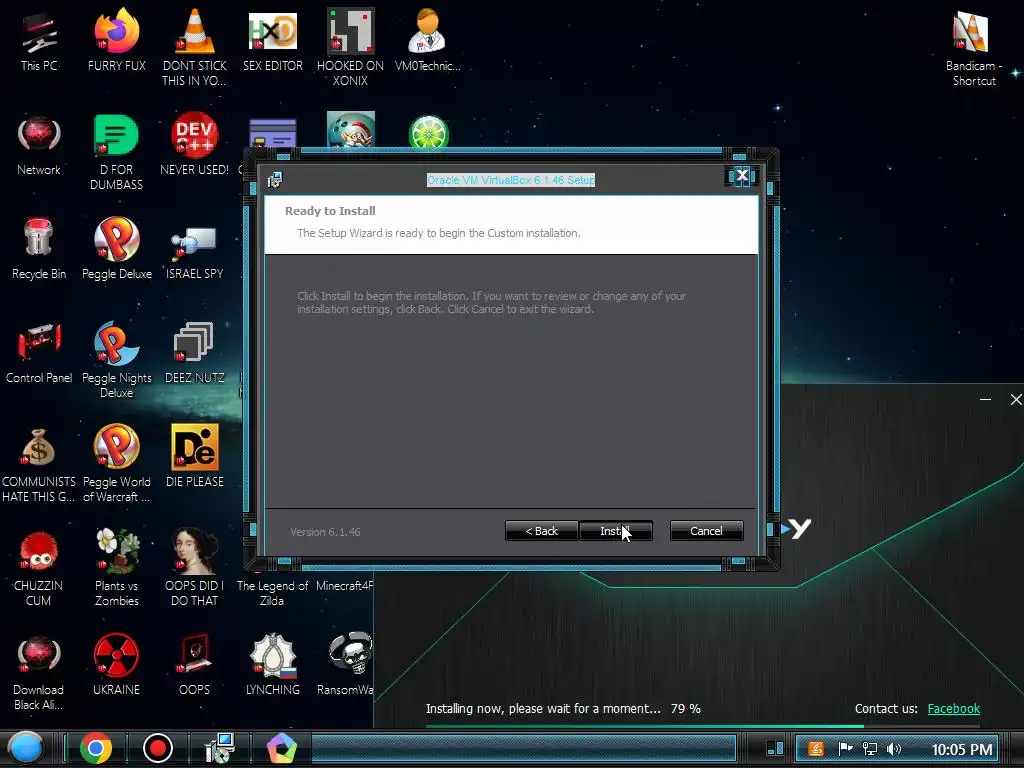Select SEX EDITOR HxD desktop icon
The image size is (1024, 768).
click(272, 40)
